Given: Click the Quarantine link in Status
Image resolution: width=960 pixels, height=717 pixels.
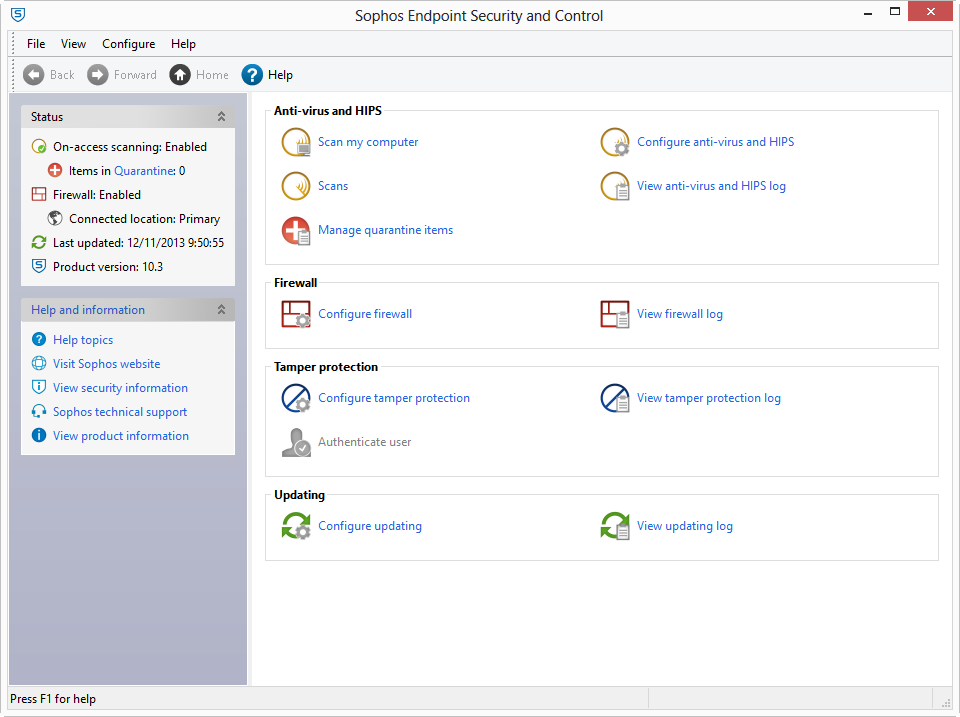Looking at the screenshot, I should (x=144, y=171).
